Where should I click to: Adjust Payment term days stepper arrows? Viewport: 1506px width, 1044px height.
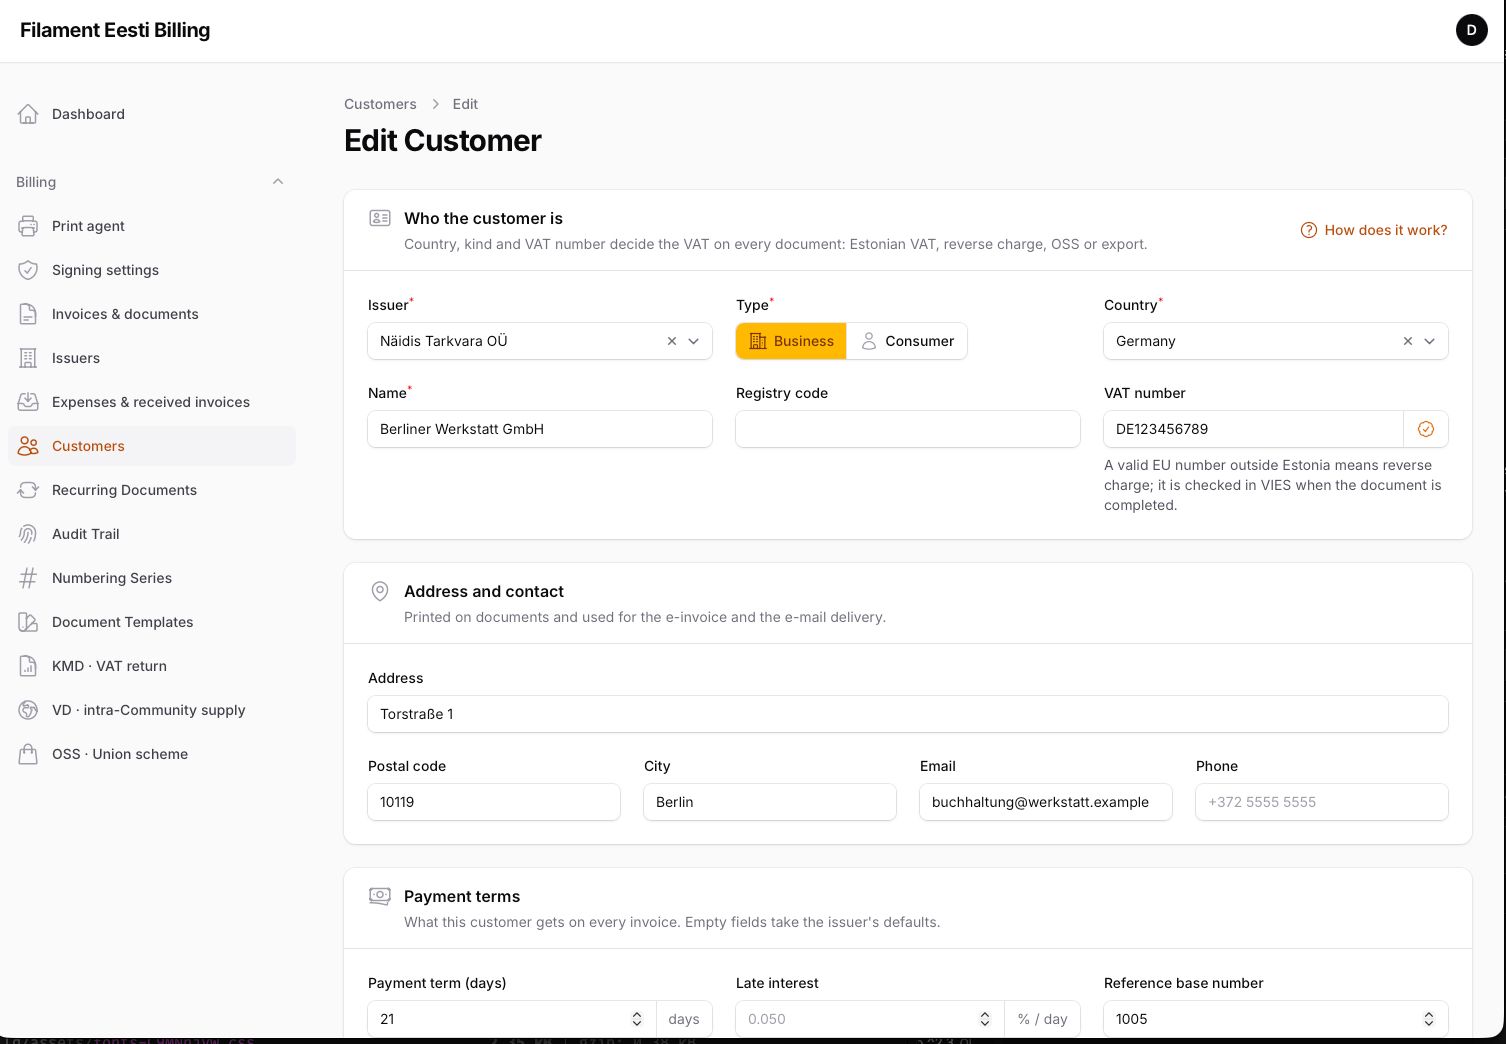click(x=637, y=1019)
